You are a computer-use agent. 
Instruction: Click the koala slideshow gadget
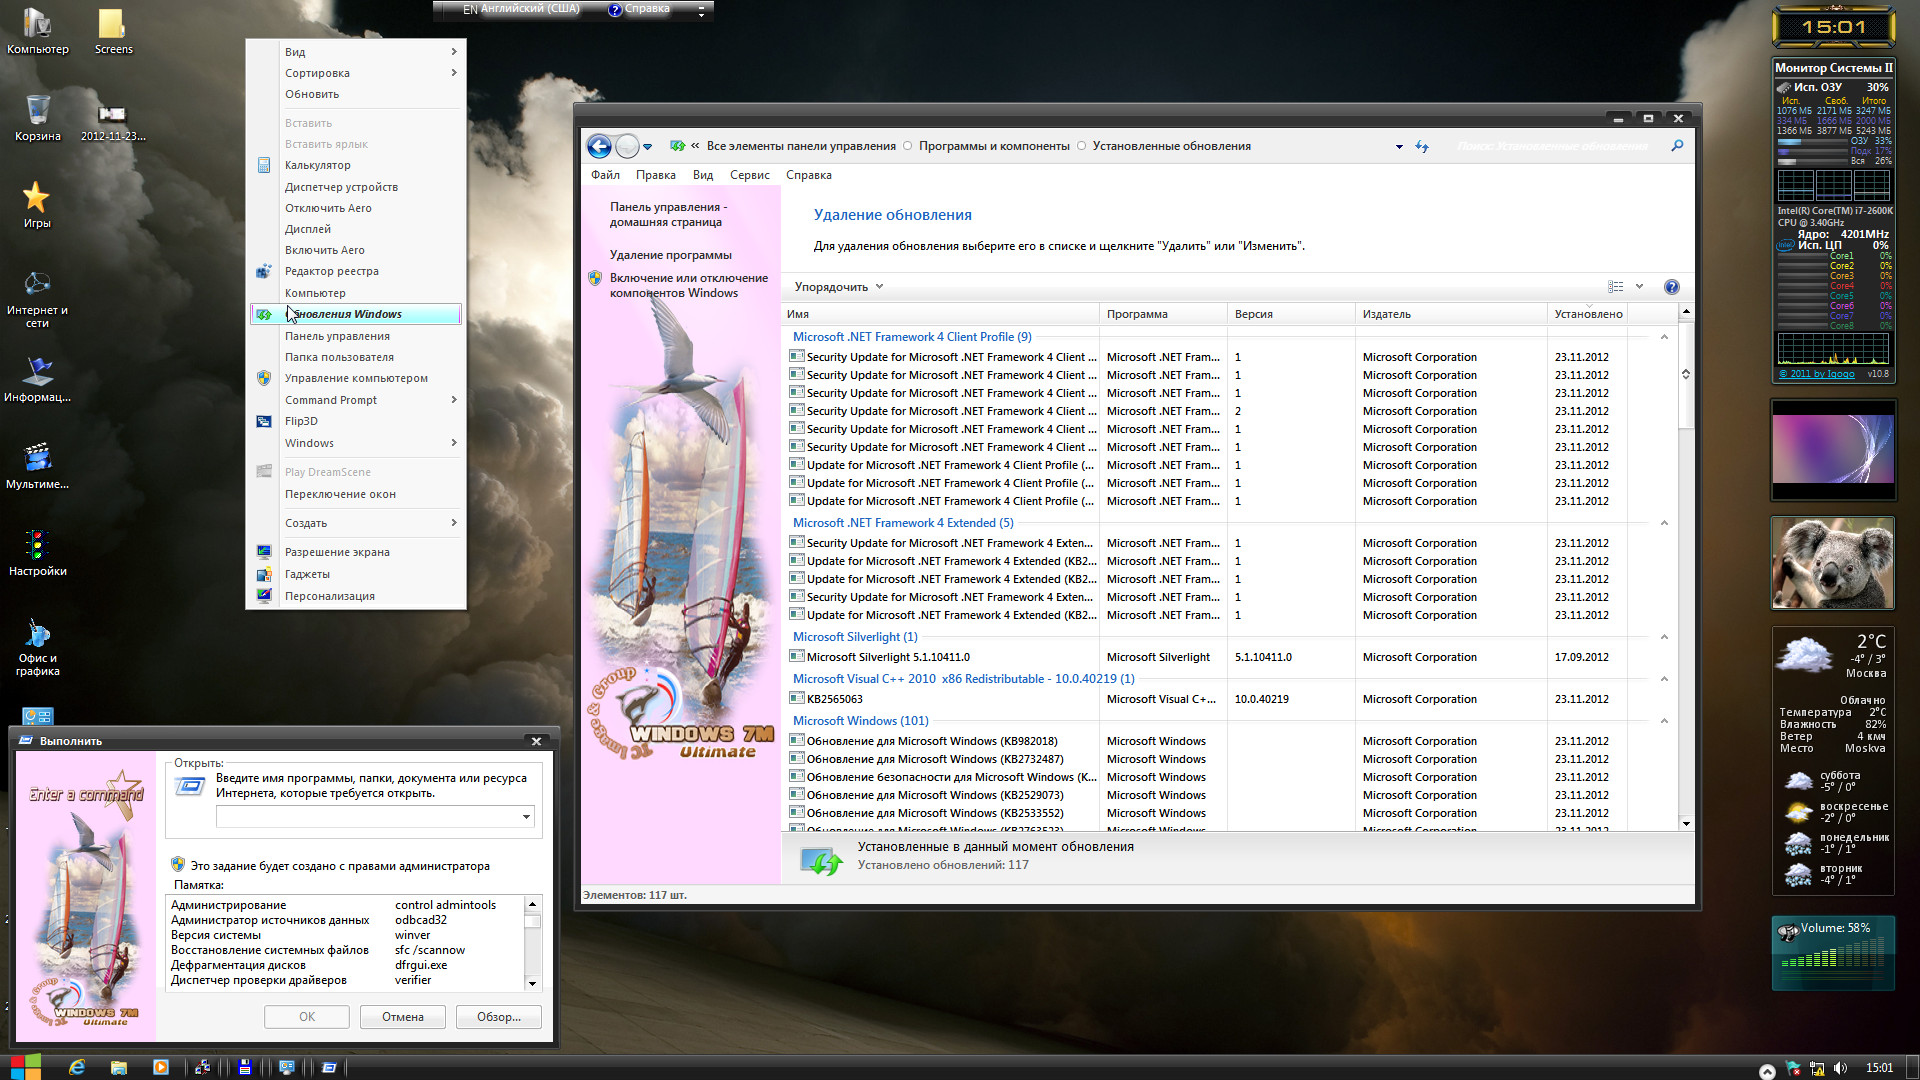tap(1833, 563)
